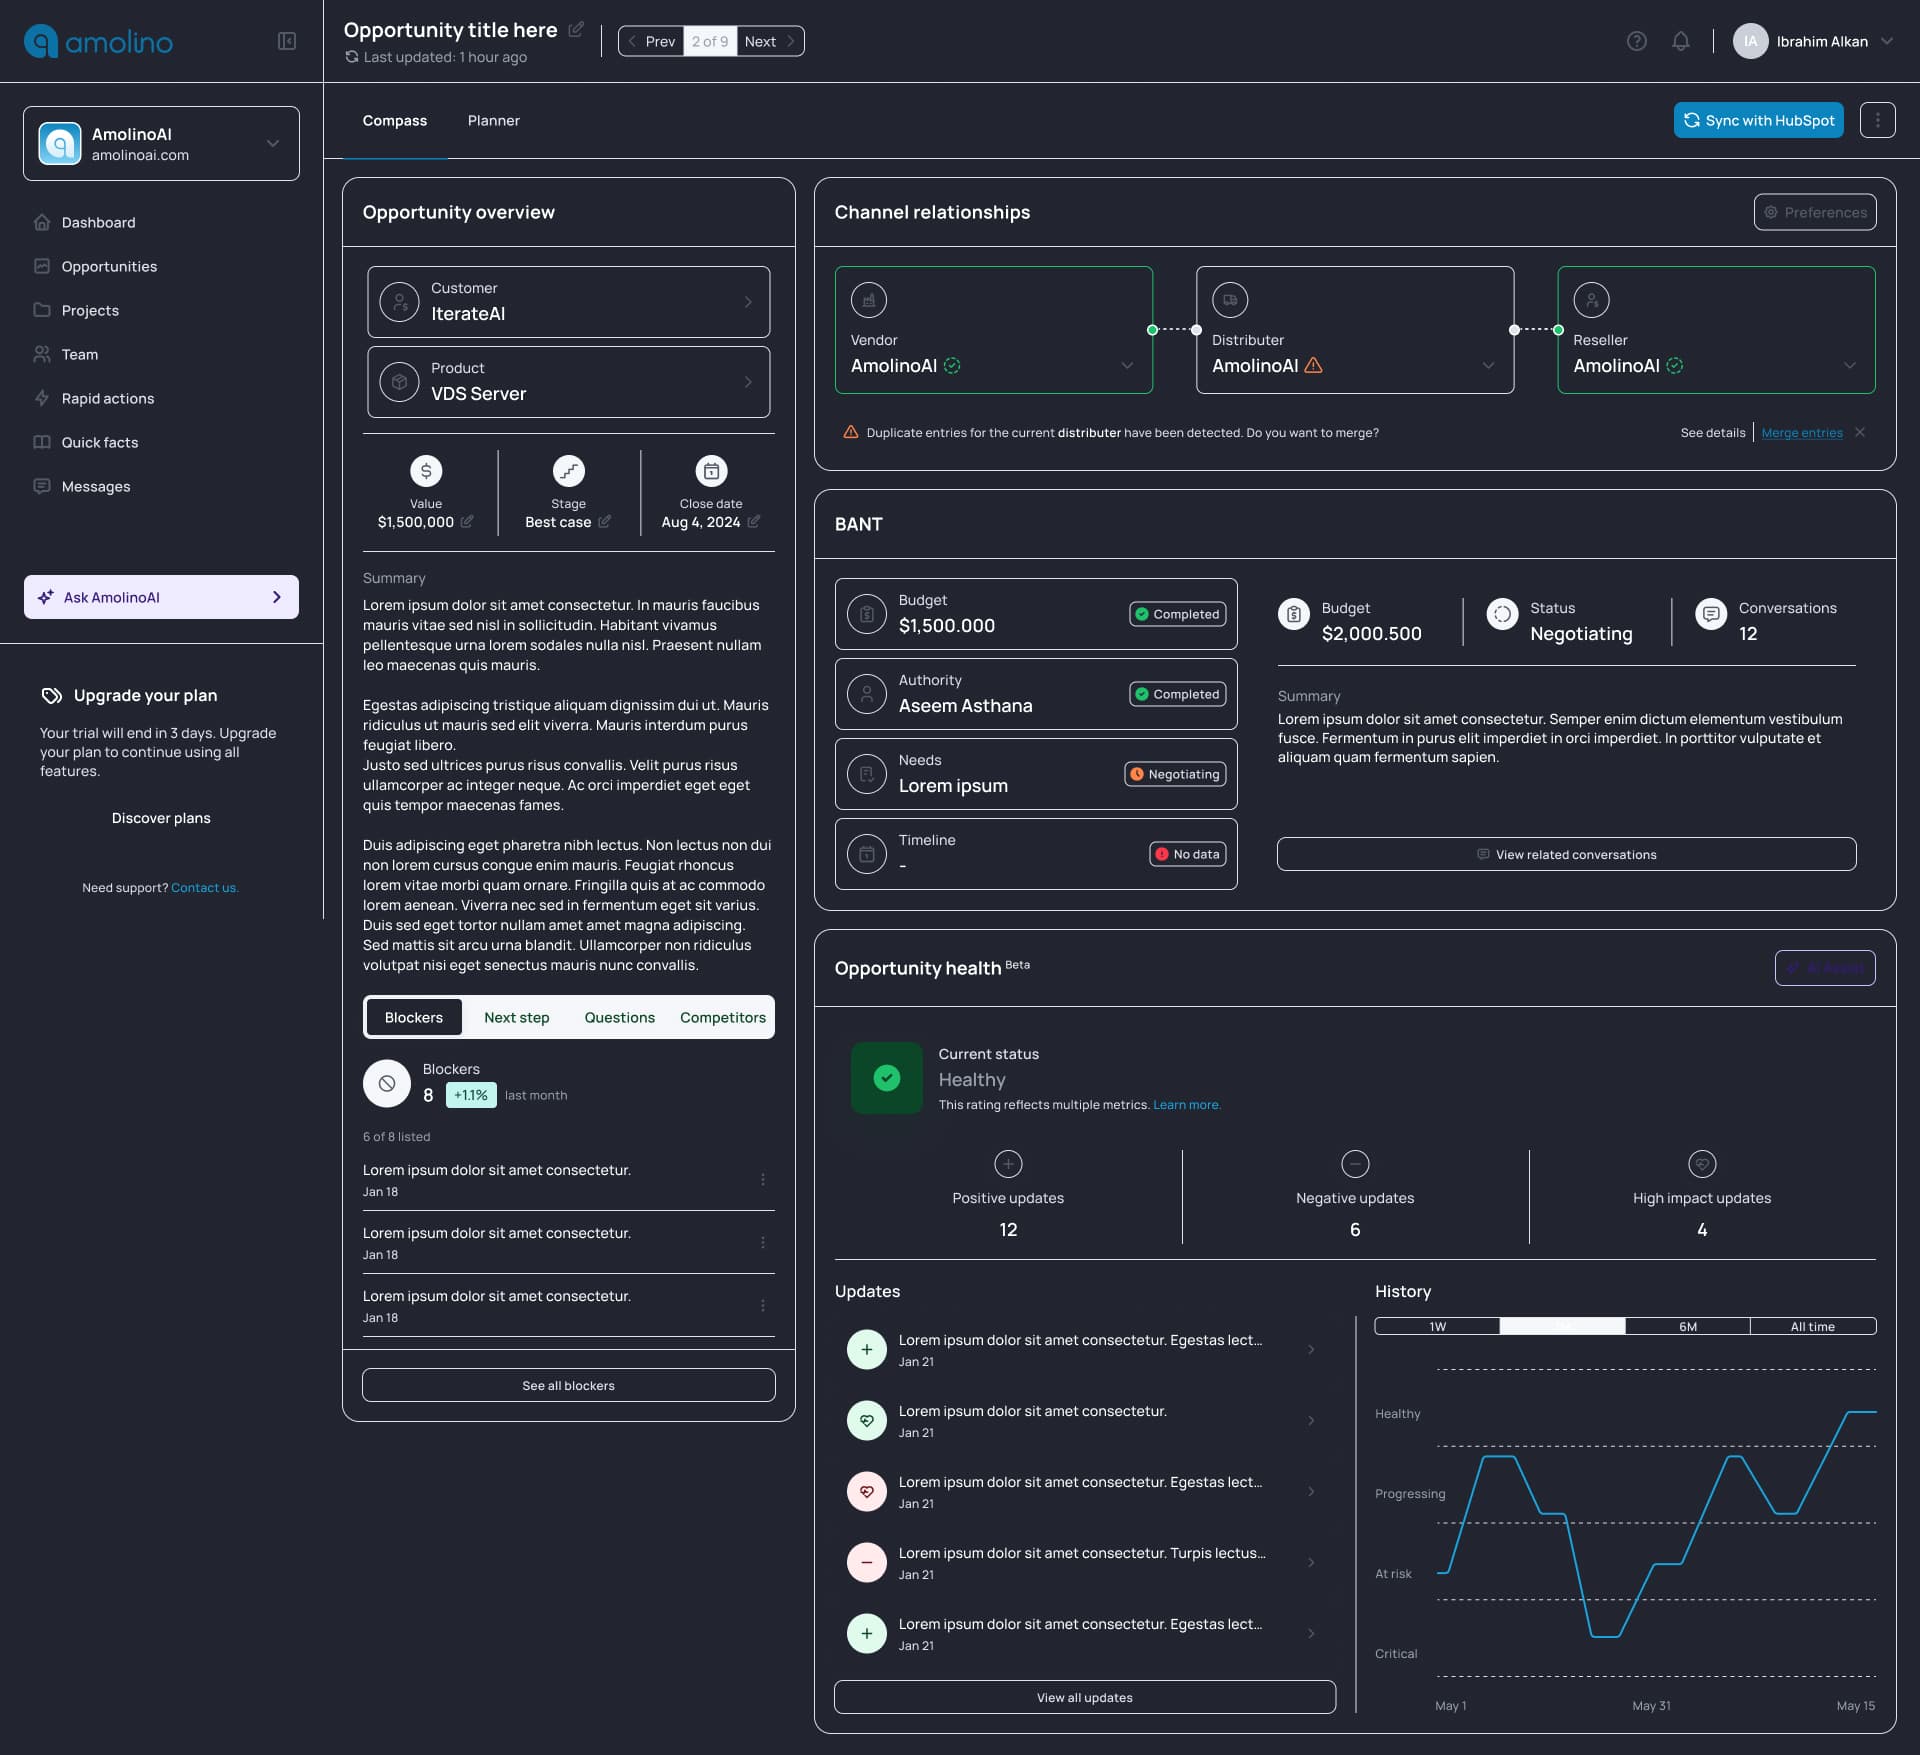Screen dimensions: 1920x1755
Task: Expand the Reseller AmolinoAI dropdown
Action: pyautogui.click(x=1850, y=366)
